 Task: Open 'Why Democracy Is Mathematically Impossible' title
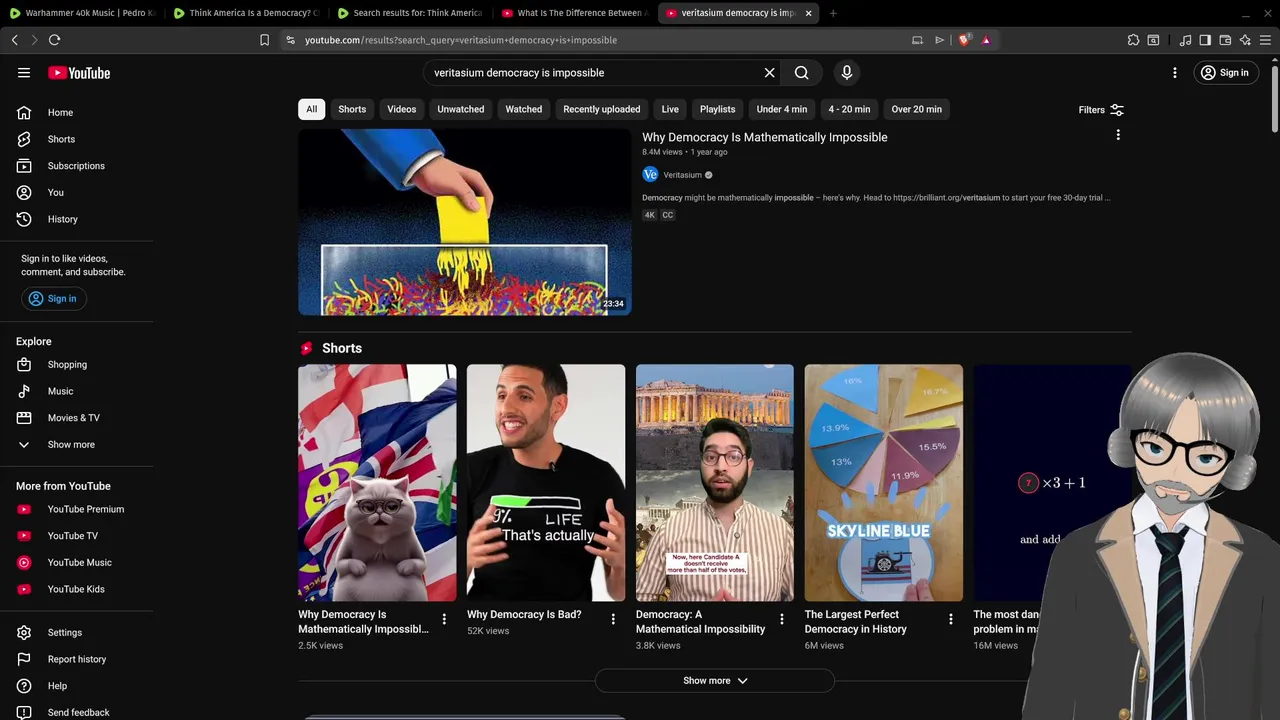click(x=765, y=137)
